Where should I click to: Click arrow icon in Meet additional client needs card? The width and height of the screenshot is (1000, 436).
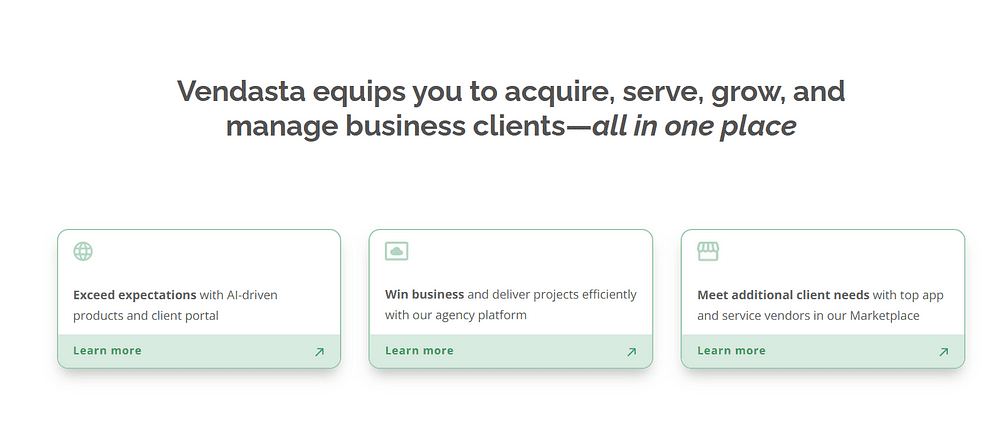tap(943, 351)
